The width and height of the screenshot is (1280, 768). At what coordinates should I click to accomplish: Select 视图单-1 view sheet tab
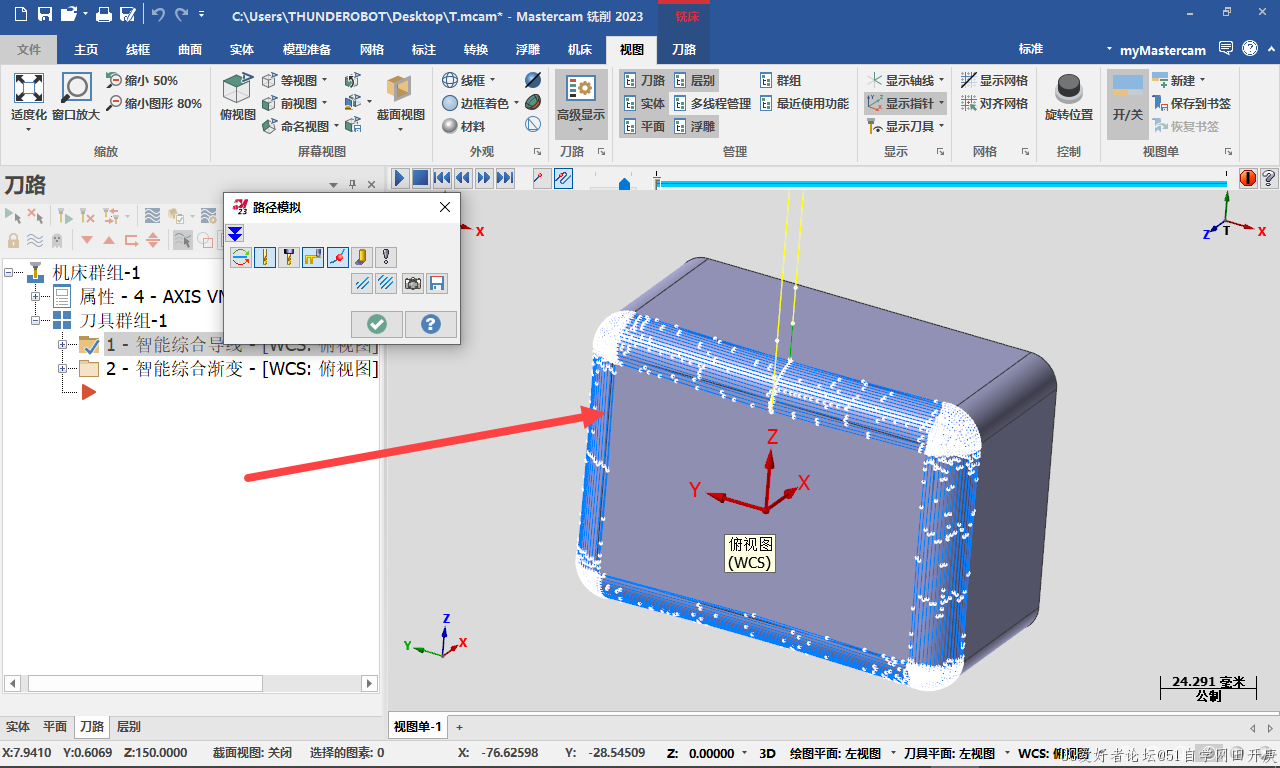(418, 727)
